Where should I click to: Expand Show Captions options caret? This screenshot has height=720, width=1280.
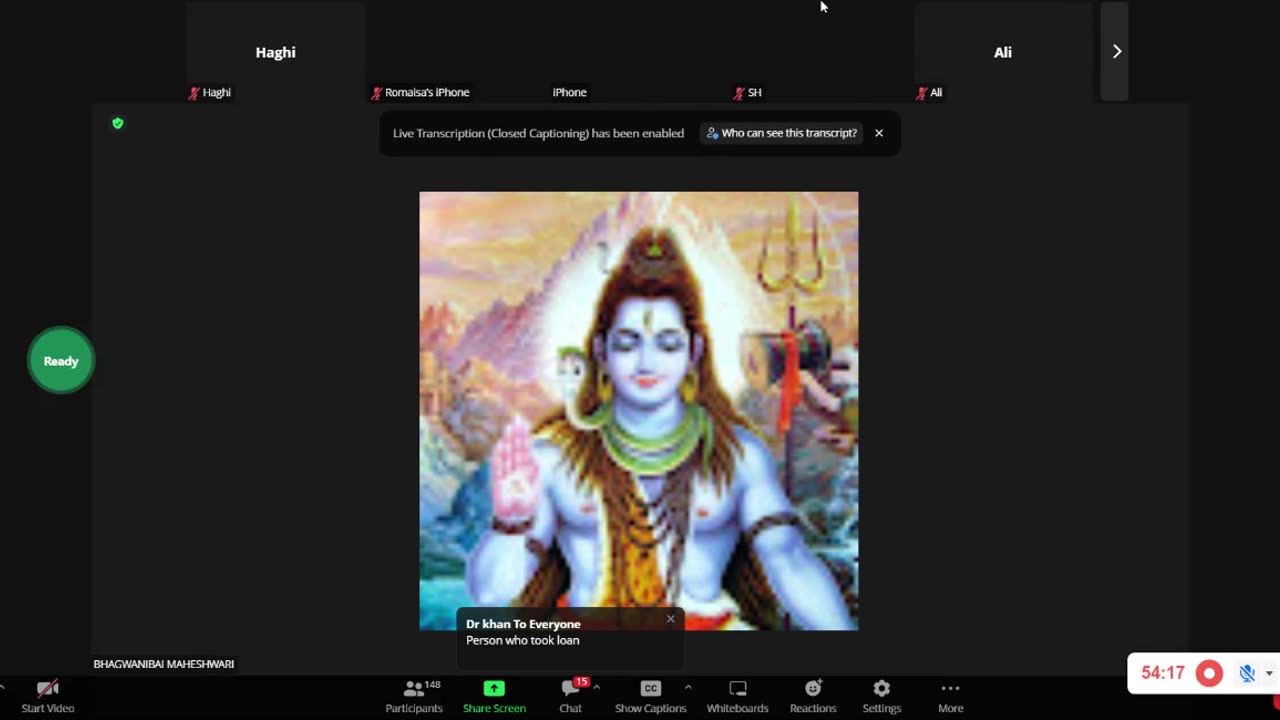pos(688,687)
